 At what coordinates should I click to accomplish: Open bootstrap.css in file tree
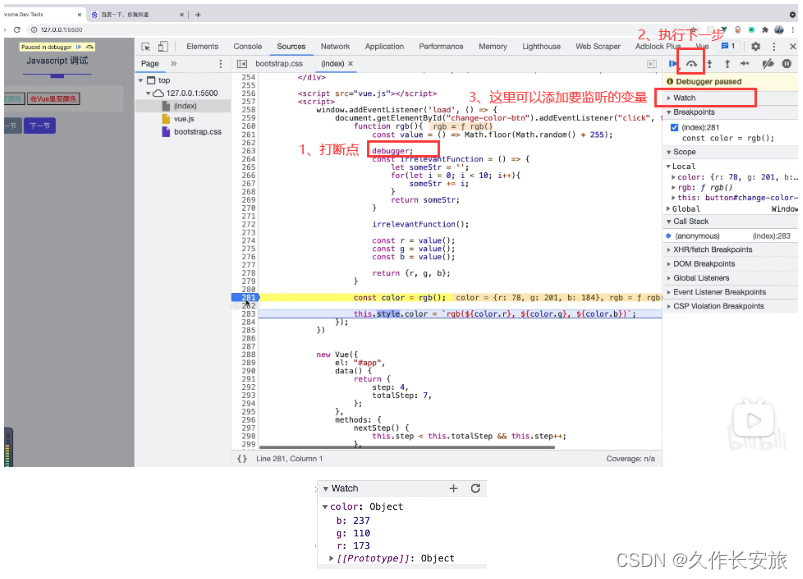197,132
